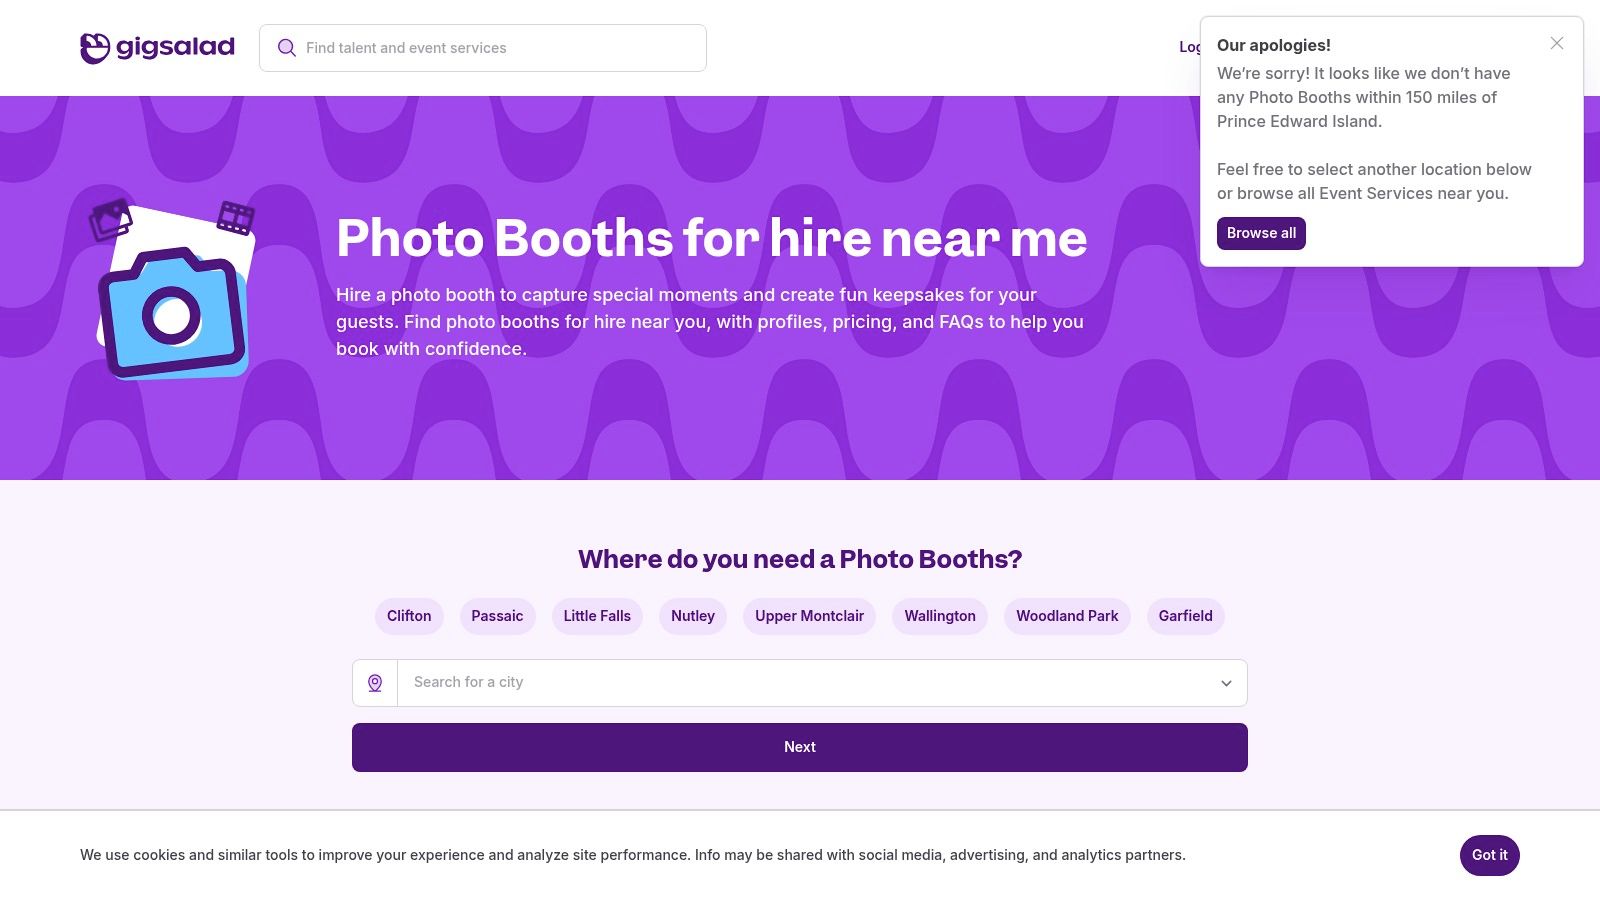Click the search magnifier icon
Viewport: 1600px width, 900px height.
287,48
